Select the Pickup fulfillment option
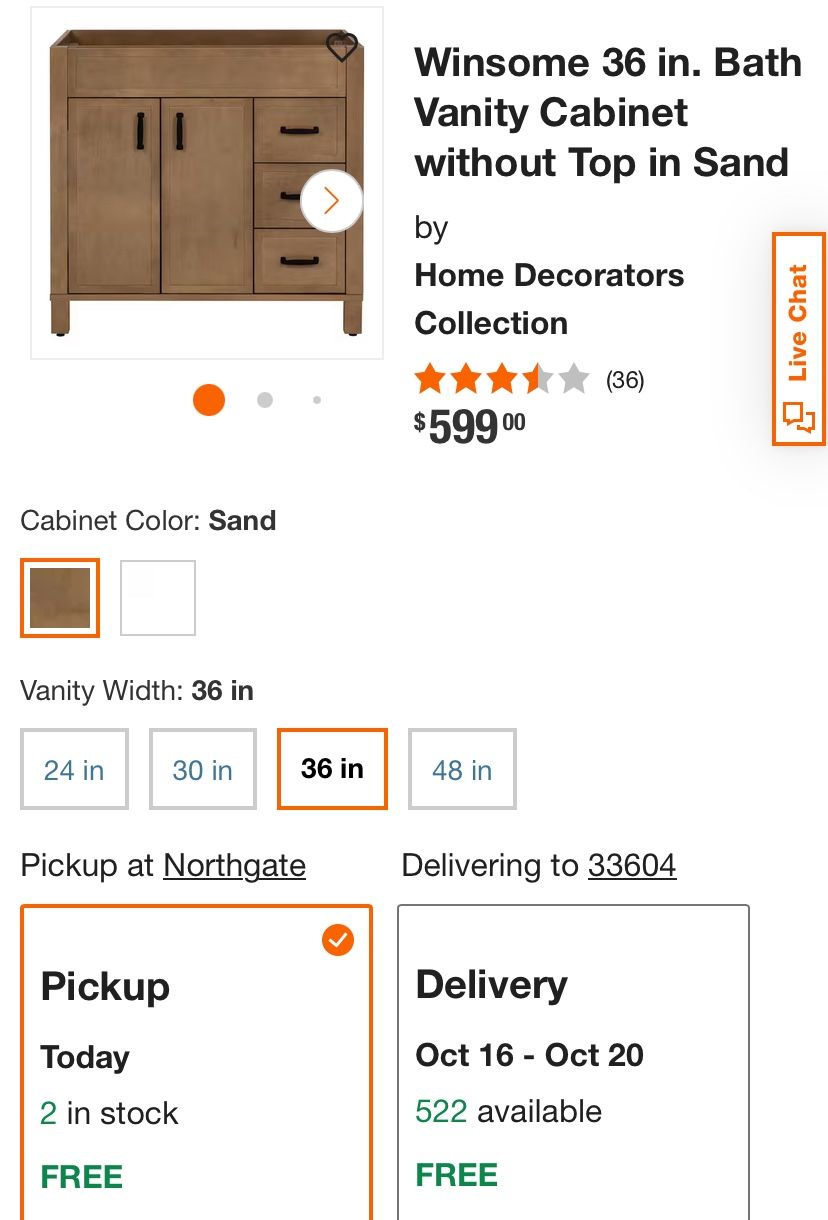This screenshot has height=1220, width=828. tap(196, 1060)
